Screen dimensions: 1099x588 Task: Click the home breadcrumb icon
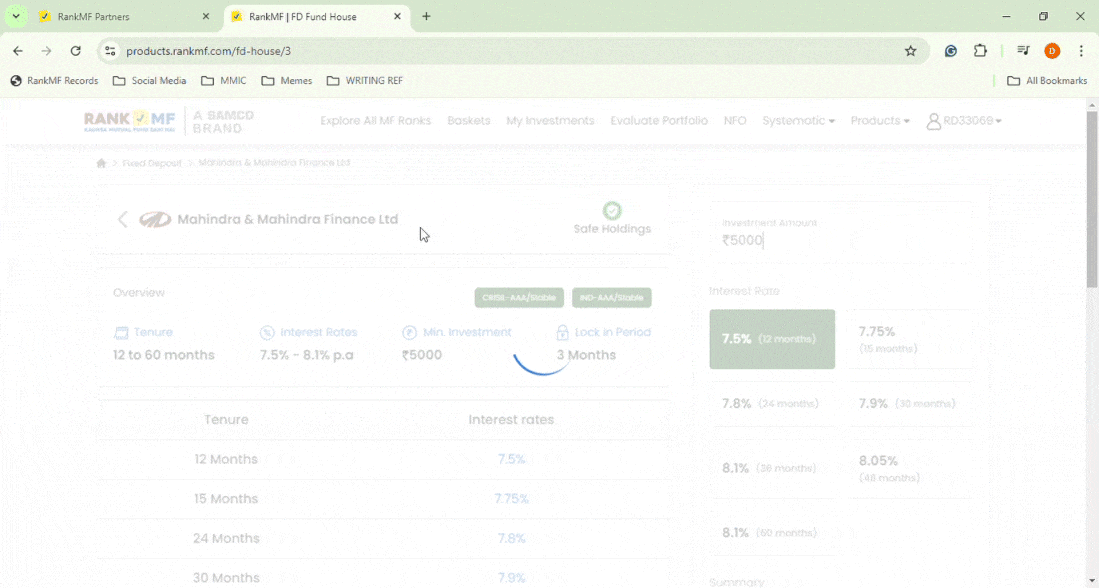point(101,163)
